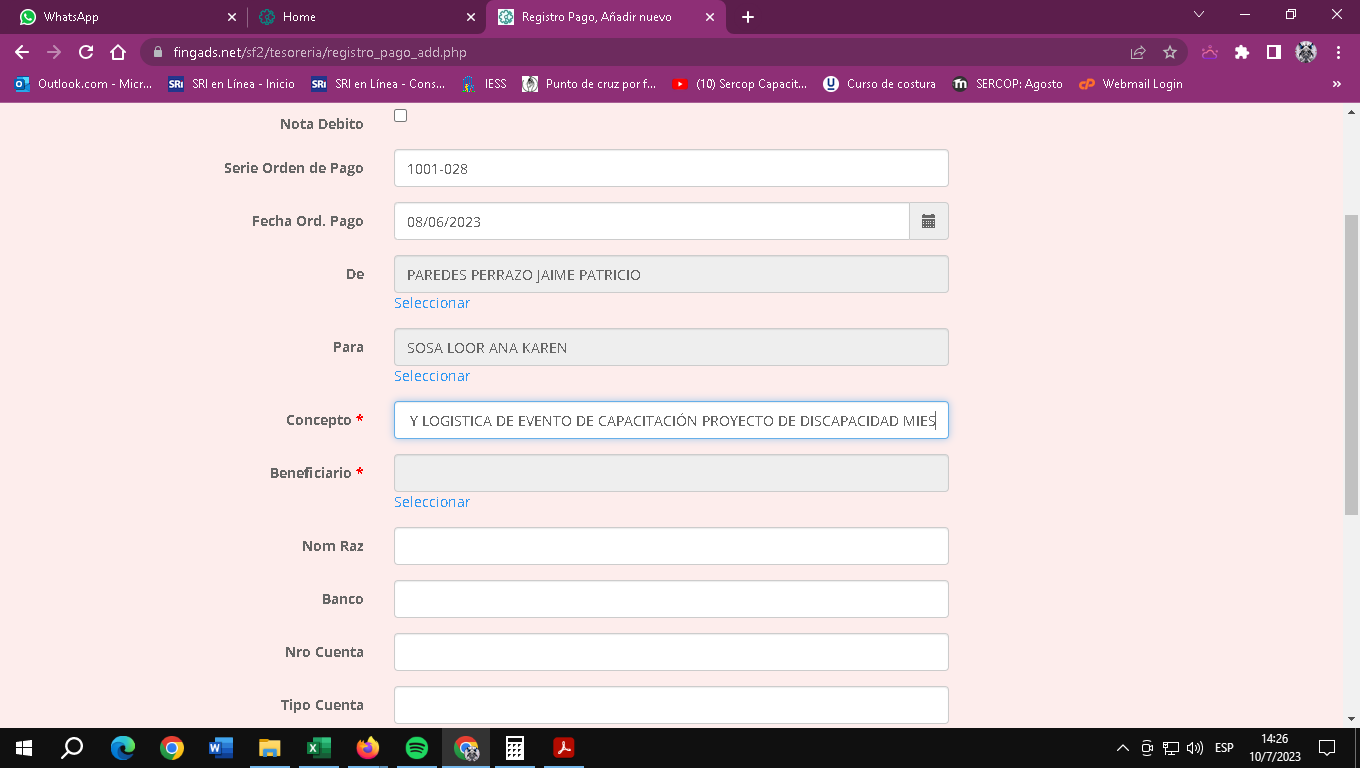Viewport: 1360px width, 768px height.
Task: Launch Excel from the taskbar
Action: 319,748
